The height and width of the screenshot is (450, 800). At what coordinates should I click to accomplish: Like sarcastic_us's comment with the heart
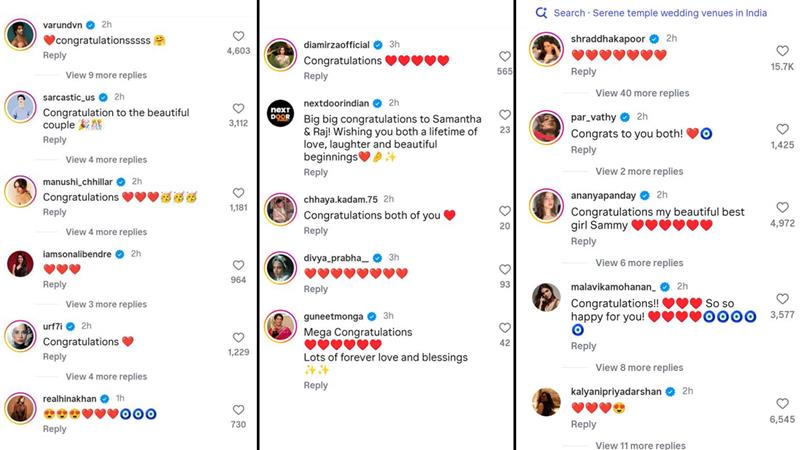237,108
